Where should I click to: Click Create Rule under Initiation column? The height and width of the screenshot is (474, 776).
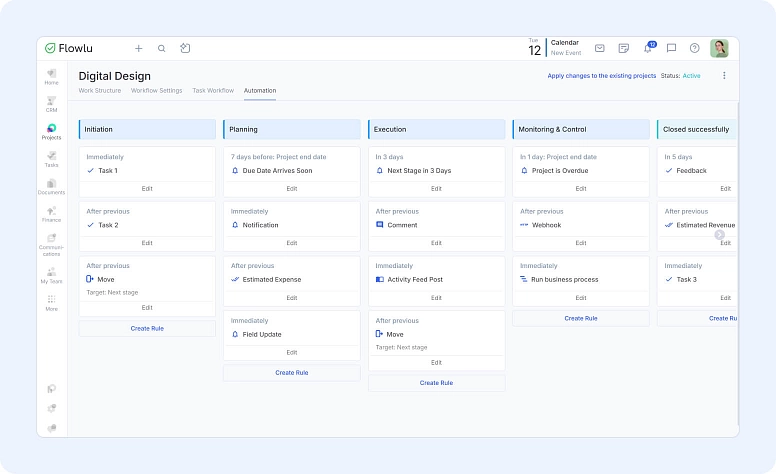tap(147, 328)
